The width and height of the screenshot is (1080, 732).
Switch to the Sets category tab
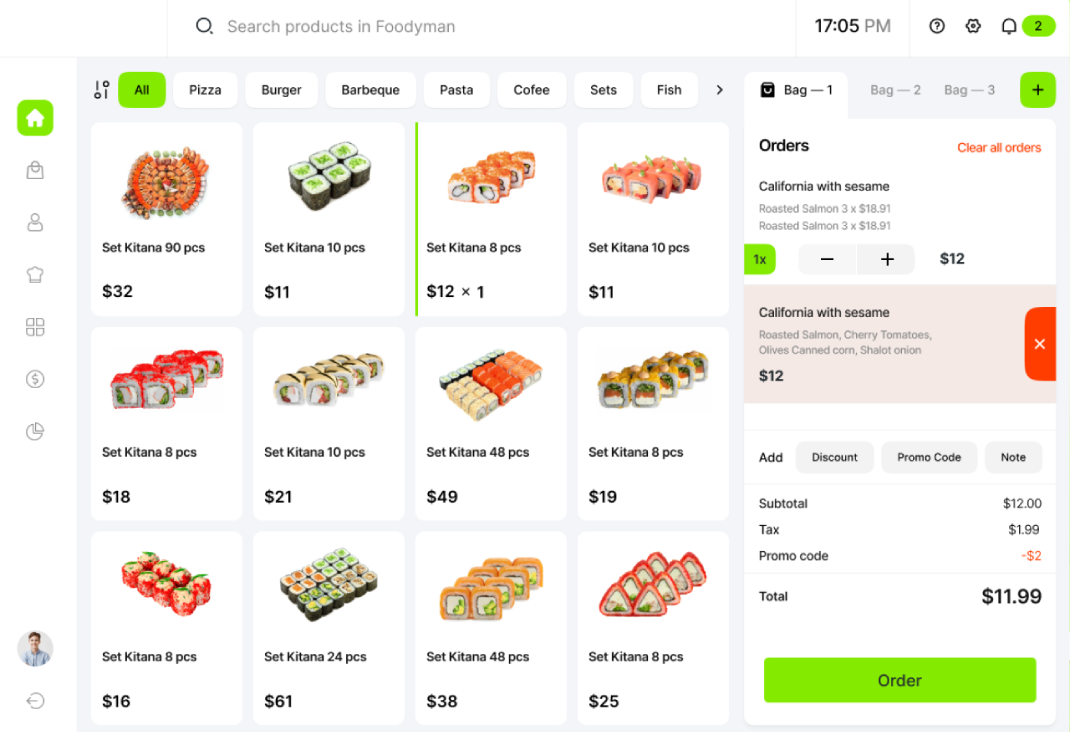click(603, 89)
